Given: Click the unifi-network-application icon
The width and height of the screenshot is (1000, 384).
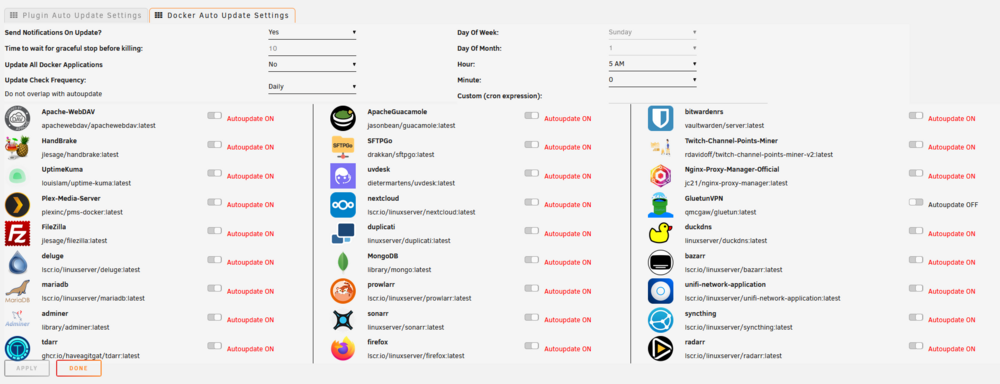Looking at the screenshot, I should (x=660, y=291).
